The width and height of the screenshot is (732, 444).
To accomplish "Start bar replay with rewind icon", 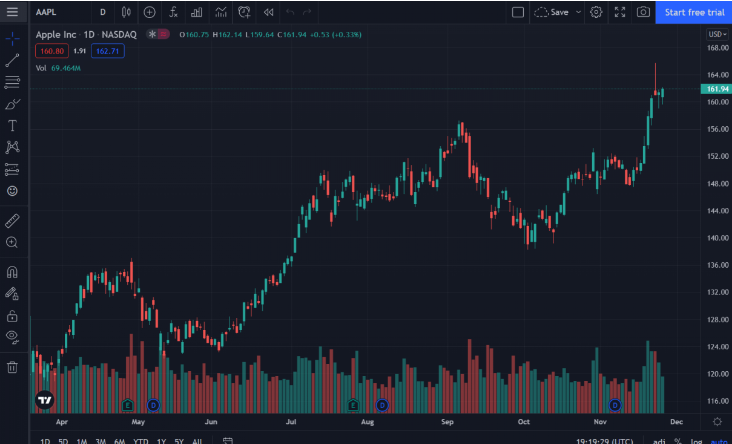I will coord(268,12).
